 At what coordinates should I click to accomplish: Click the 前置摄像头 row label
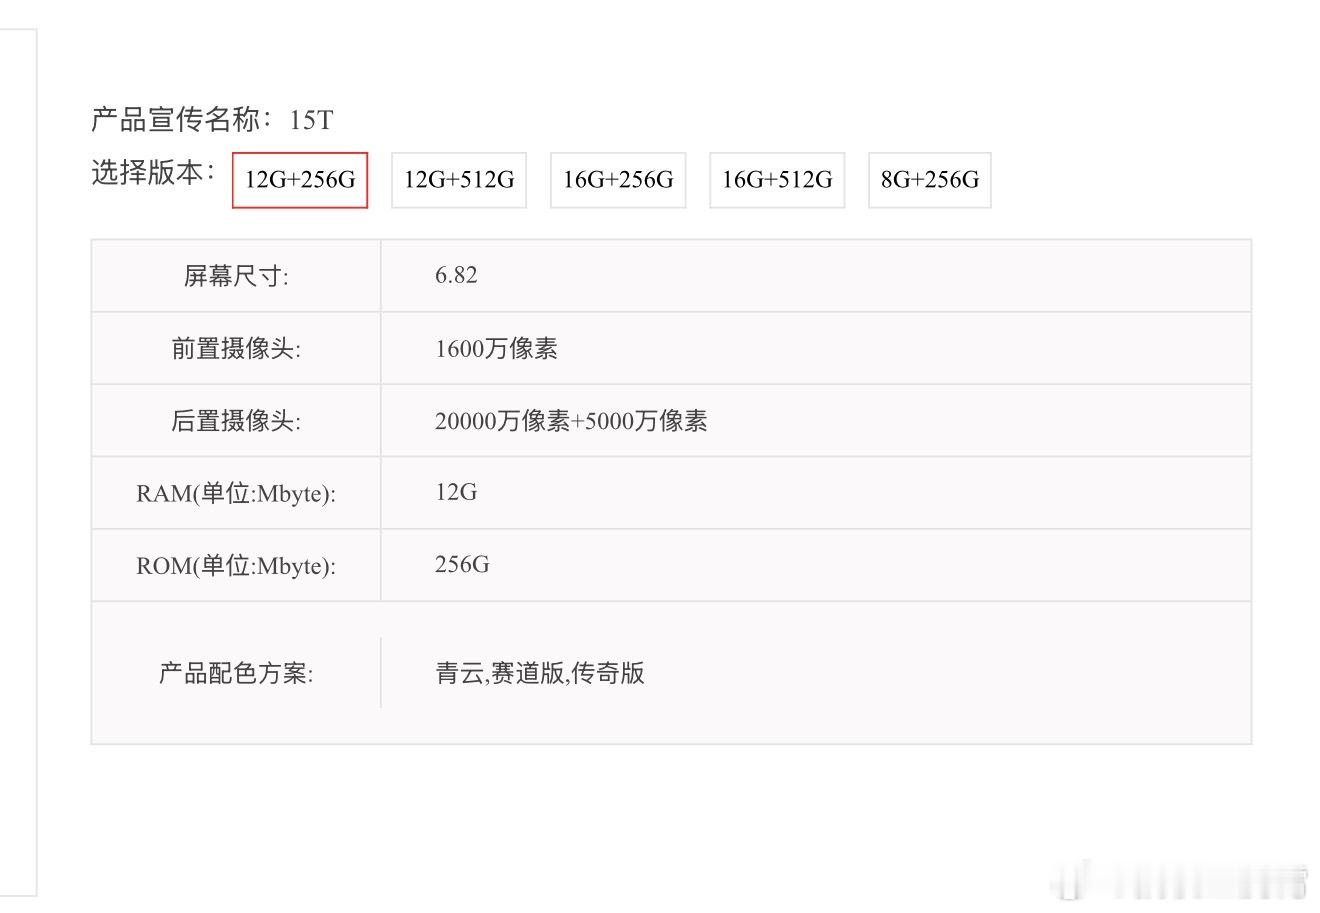click(x=236, y=349)
